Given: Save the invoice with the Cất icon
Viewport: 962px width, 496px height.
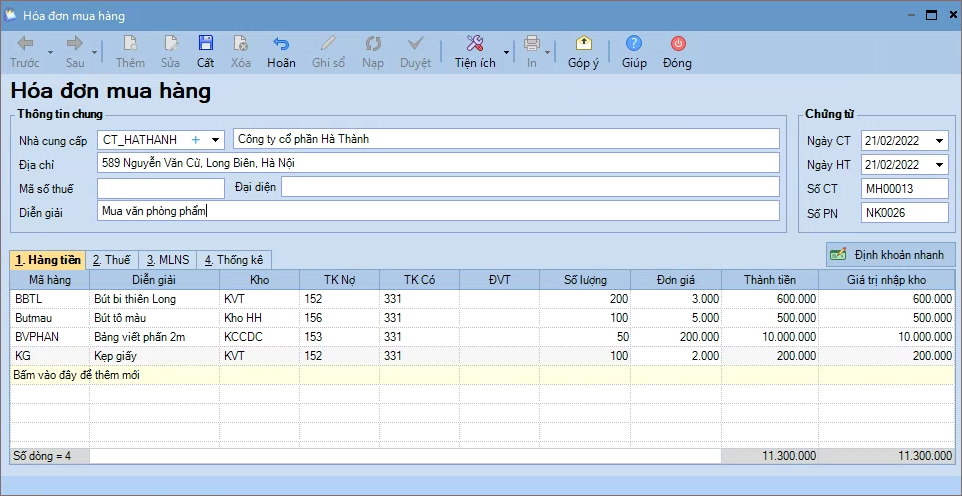Looking at the screenshot, I should point(206,43).
